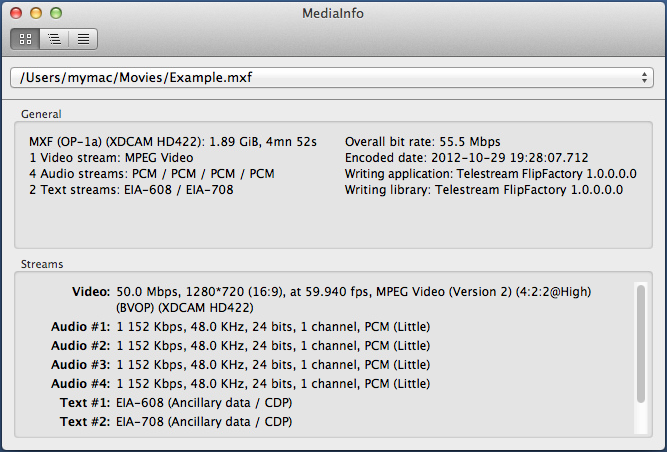Screen dimensions: 667x452
Task: Switch to the Tree view
Action: pyautogui.click(x=54, y=40)
